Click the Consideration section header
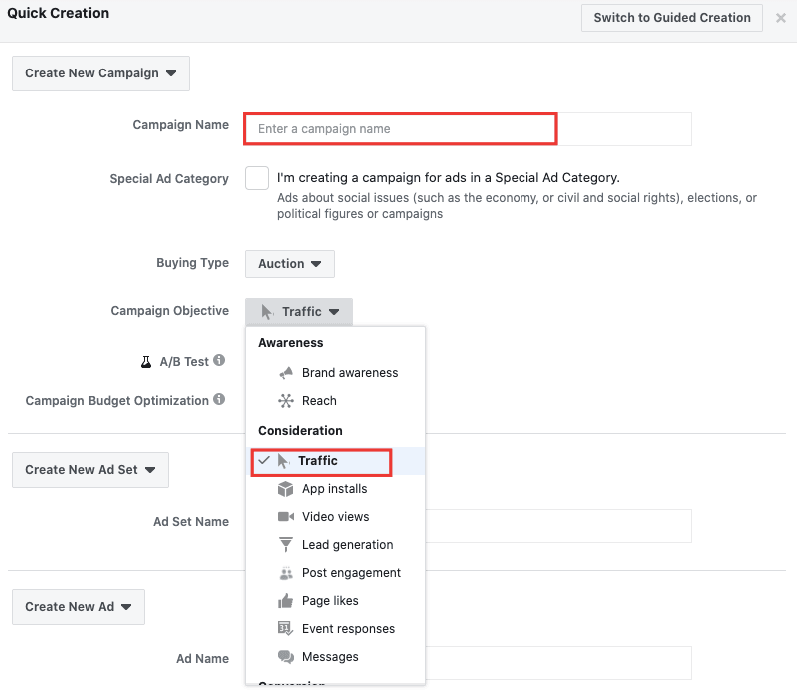This screenshot has width=797, height=692. coord(300,431)
